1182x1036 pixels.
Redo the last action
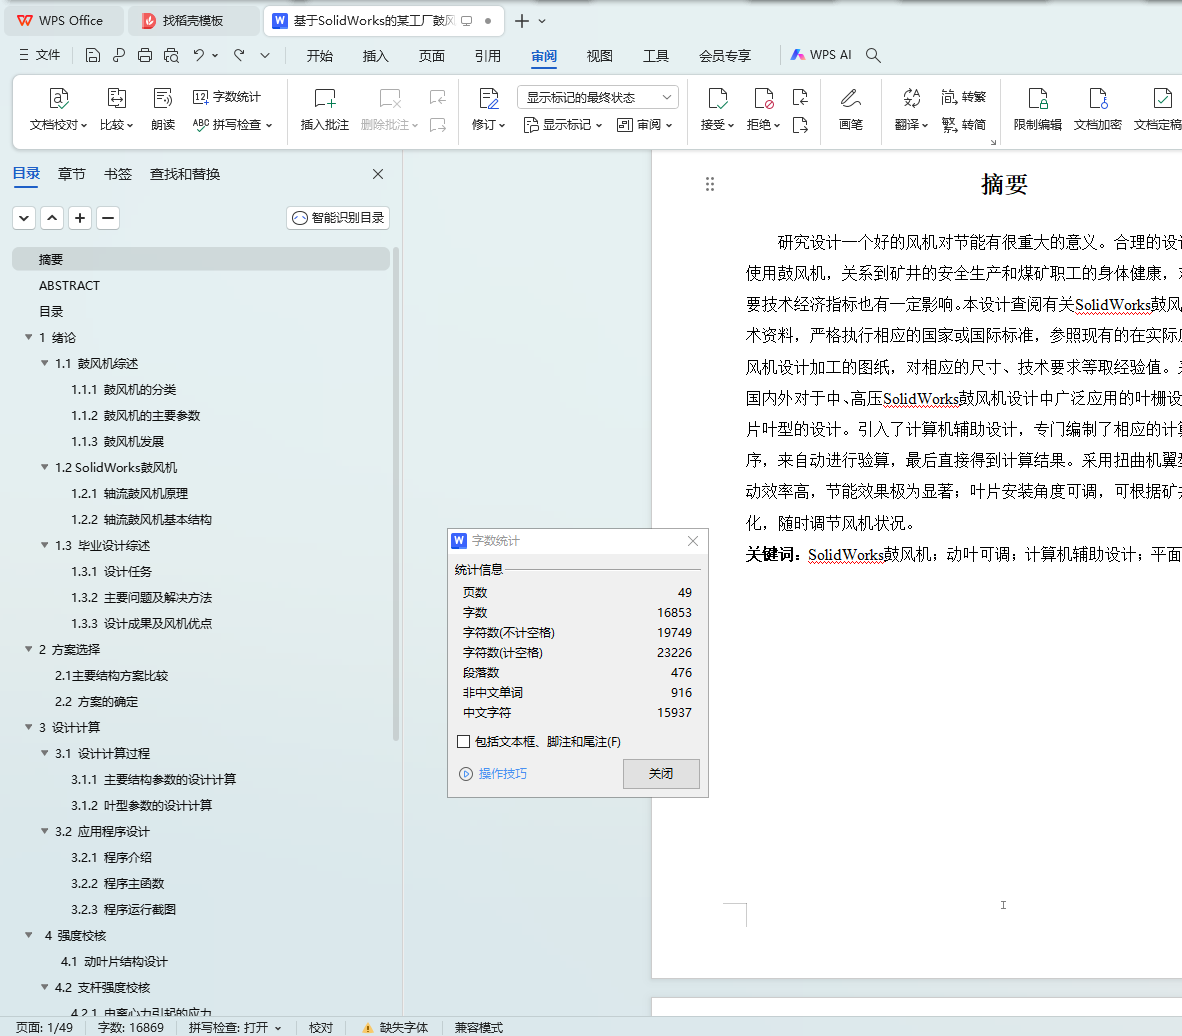click(239, 55)
